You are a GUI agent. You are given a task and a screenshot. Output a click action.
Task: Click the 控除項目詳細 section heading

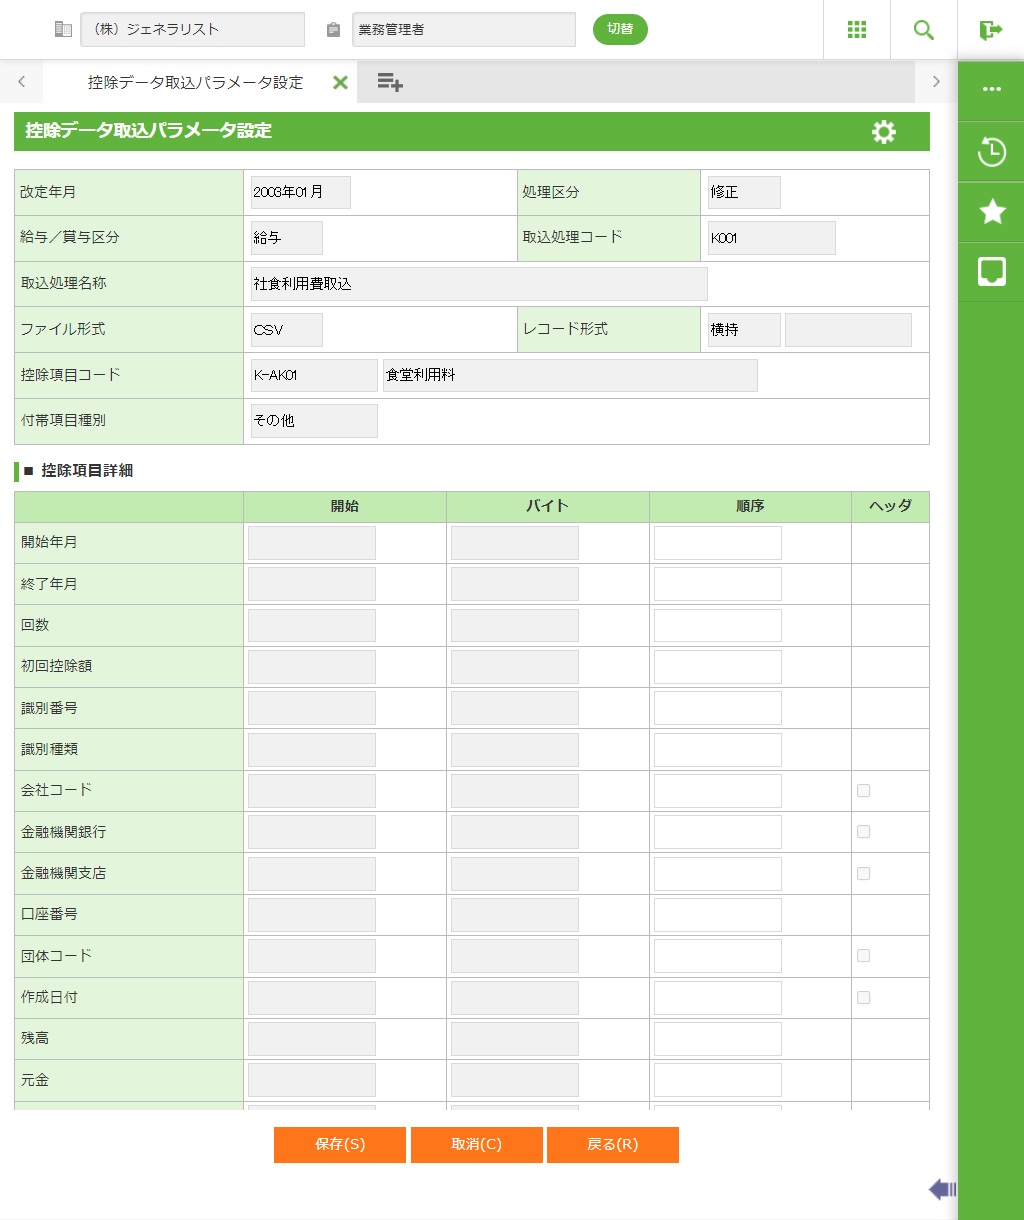coord(87,471)
